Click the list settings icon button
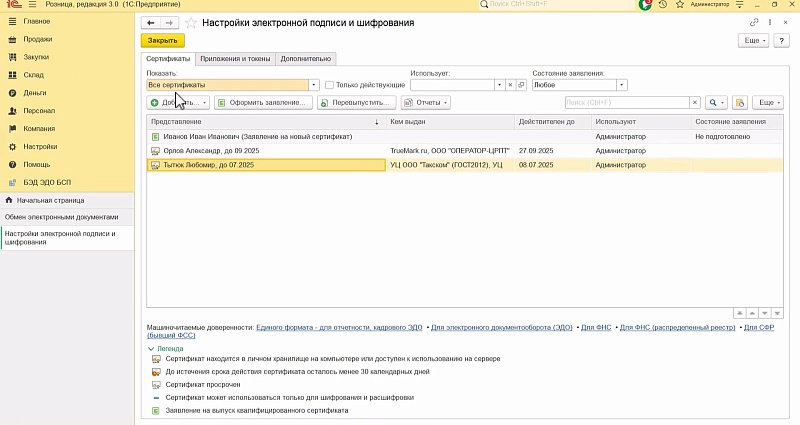800x425 pixels. [740, 103]
